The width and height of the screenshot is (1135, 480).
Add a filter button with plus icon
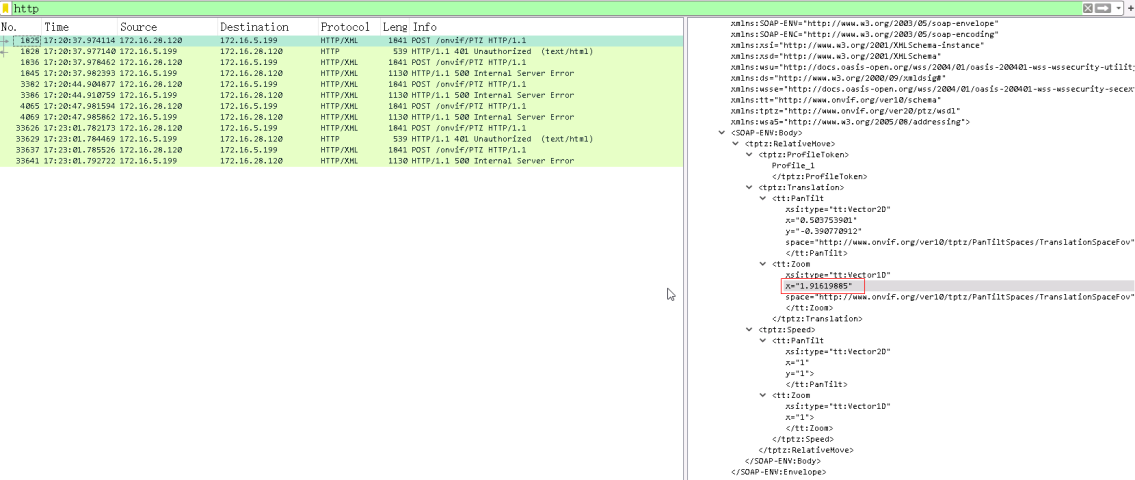pos(1129,8)
